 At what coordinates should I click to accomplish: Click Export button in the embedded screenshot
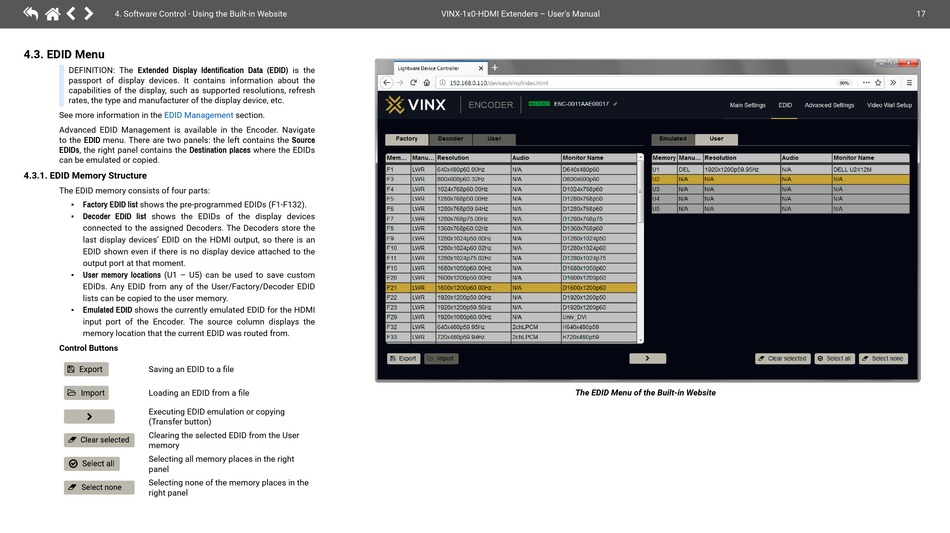[404, 359]
